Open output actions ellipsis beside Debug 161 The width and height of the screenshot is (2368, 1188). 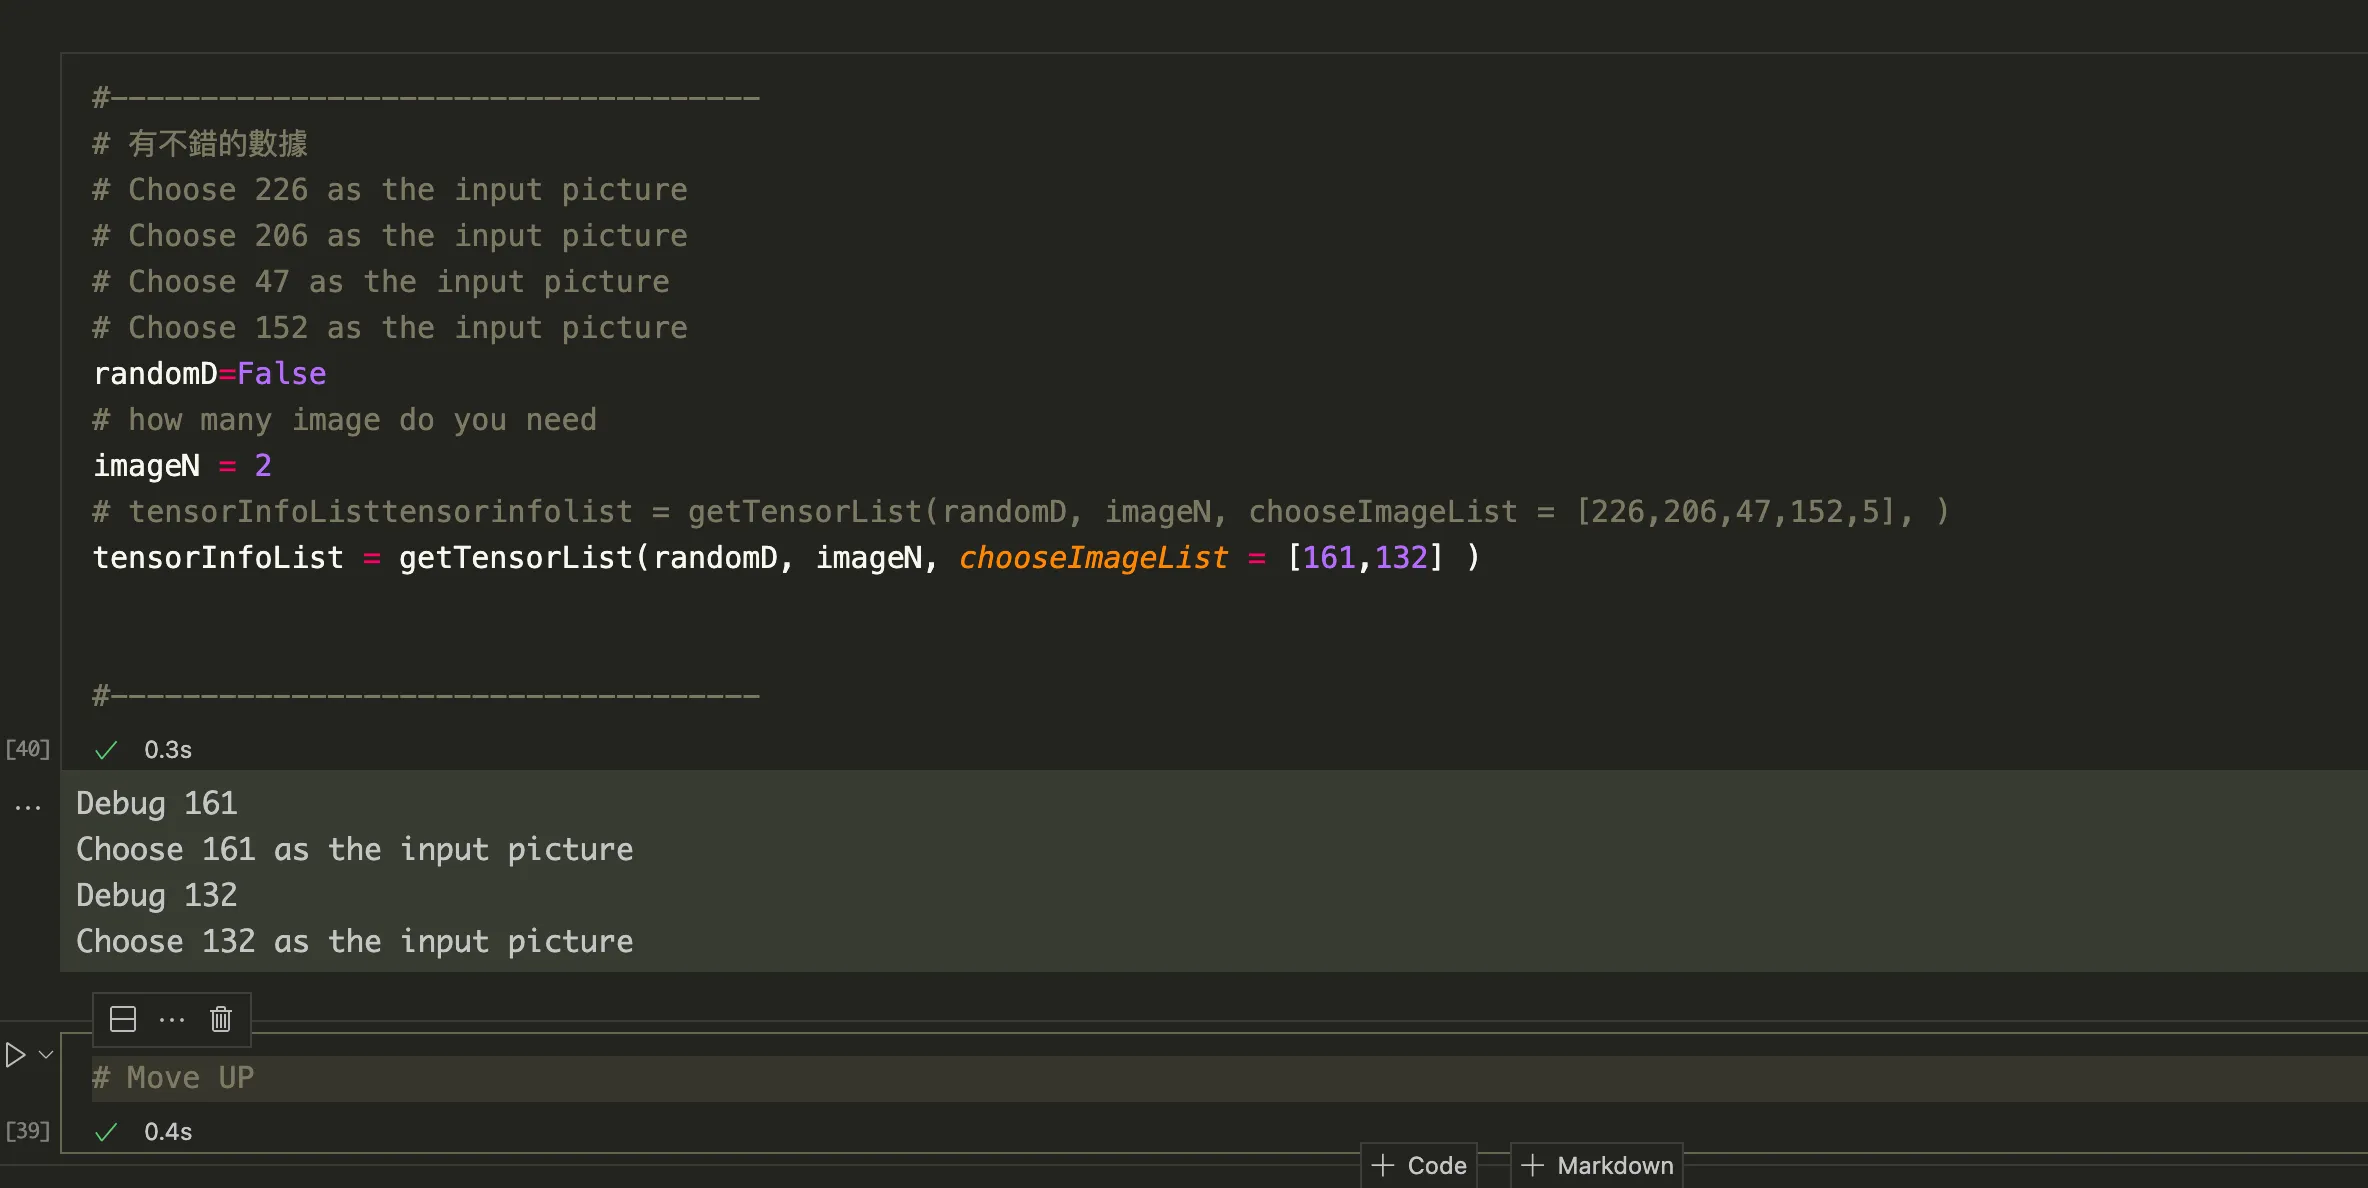tap(28, 807)
